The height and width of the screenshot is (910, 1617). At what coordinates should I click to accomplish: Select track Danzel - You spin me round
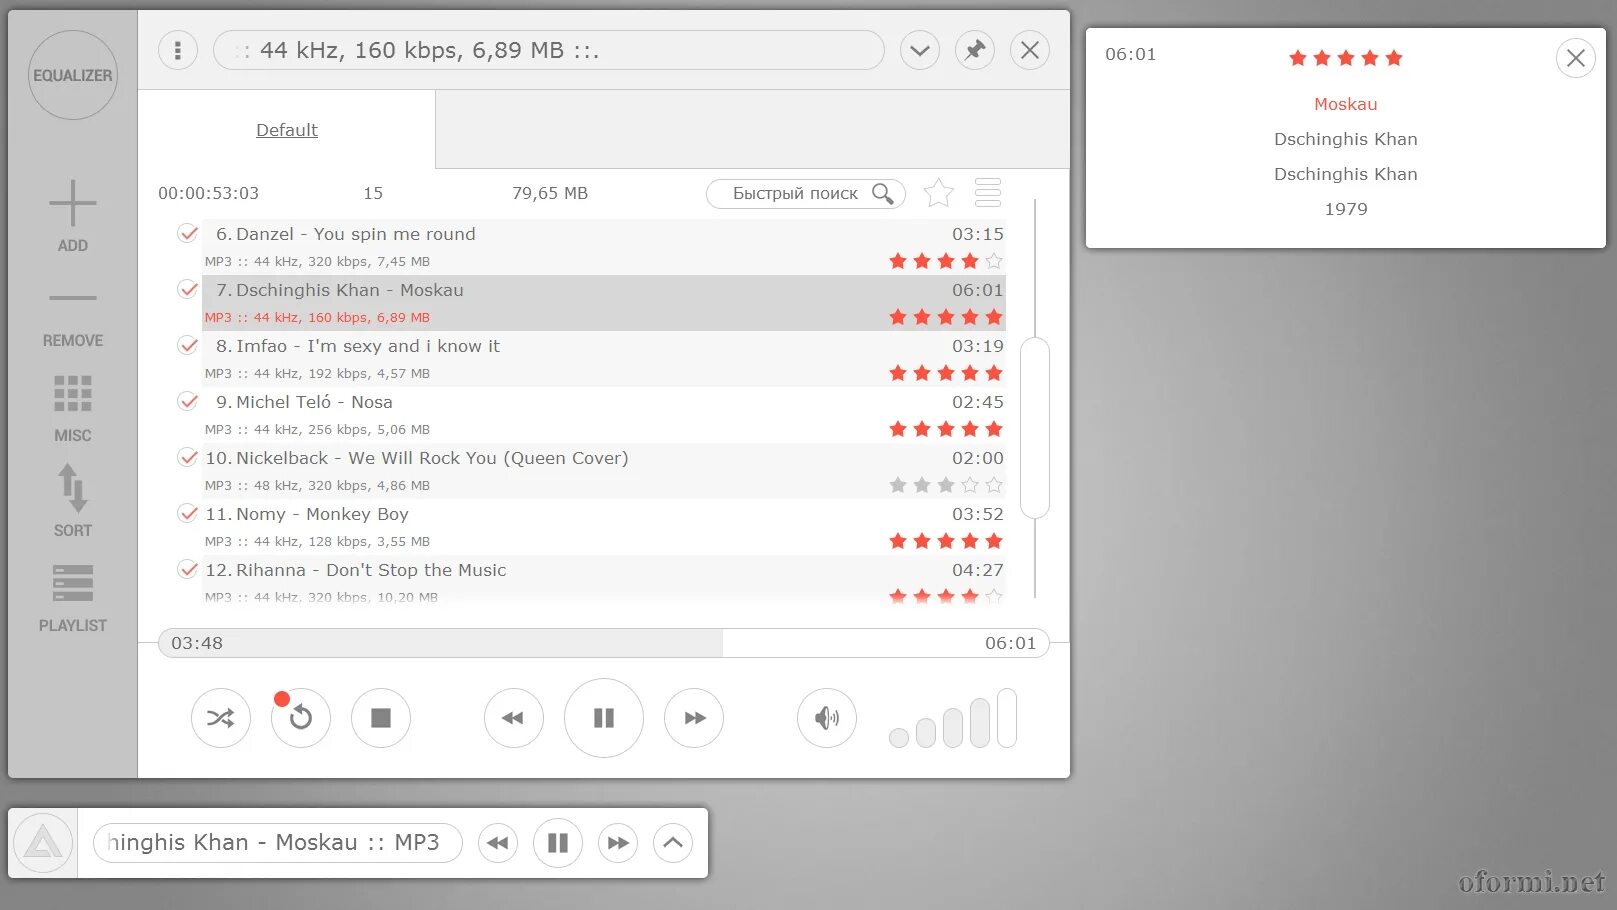click(604, 247)
